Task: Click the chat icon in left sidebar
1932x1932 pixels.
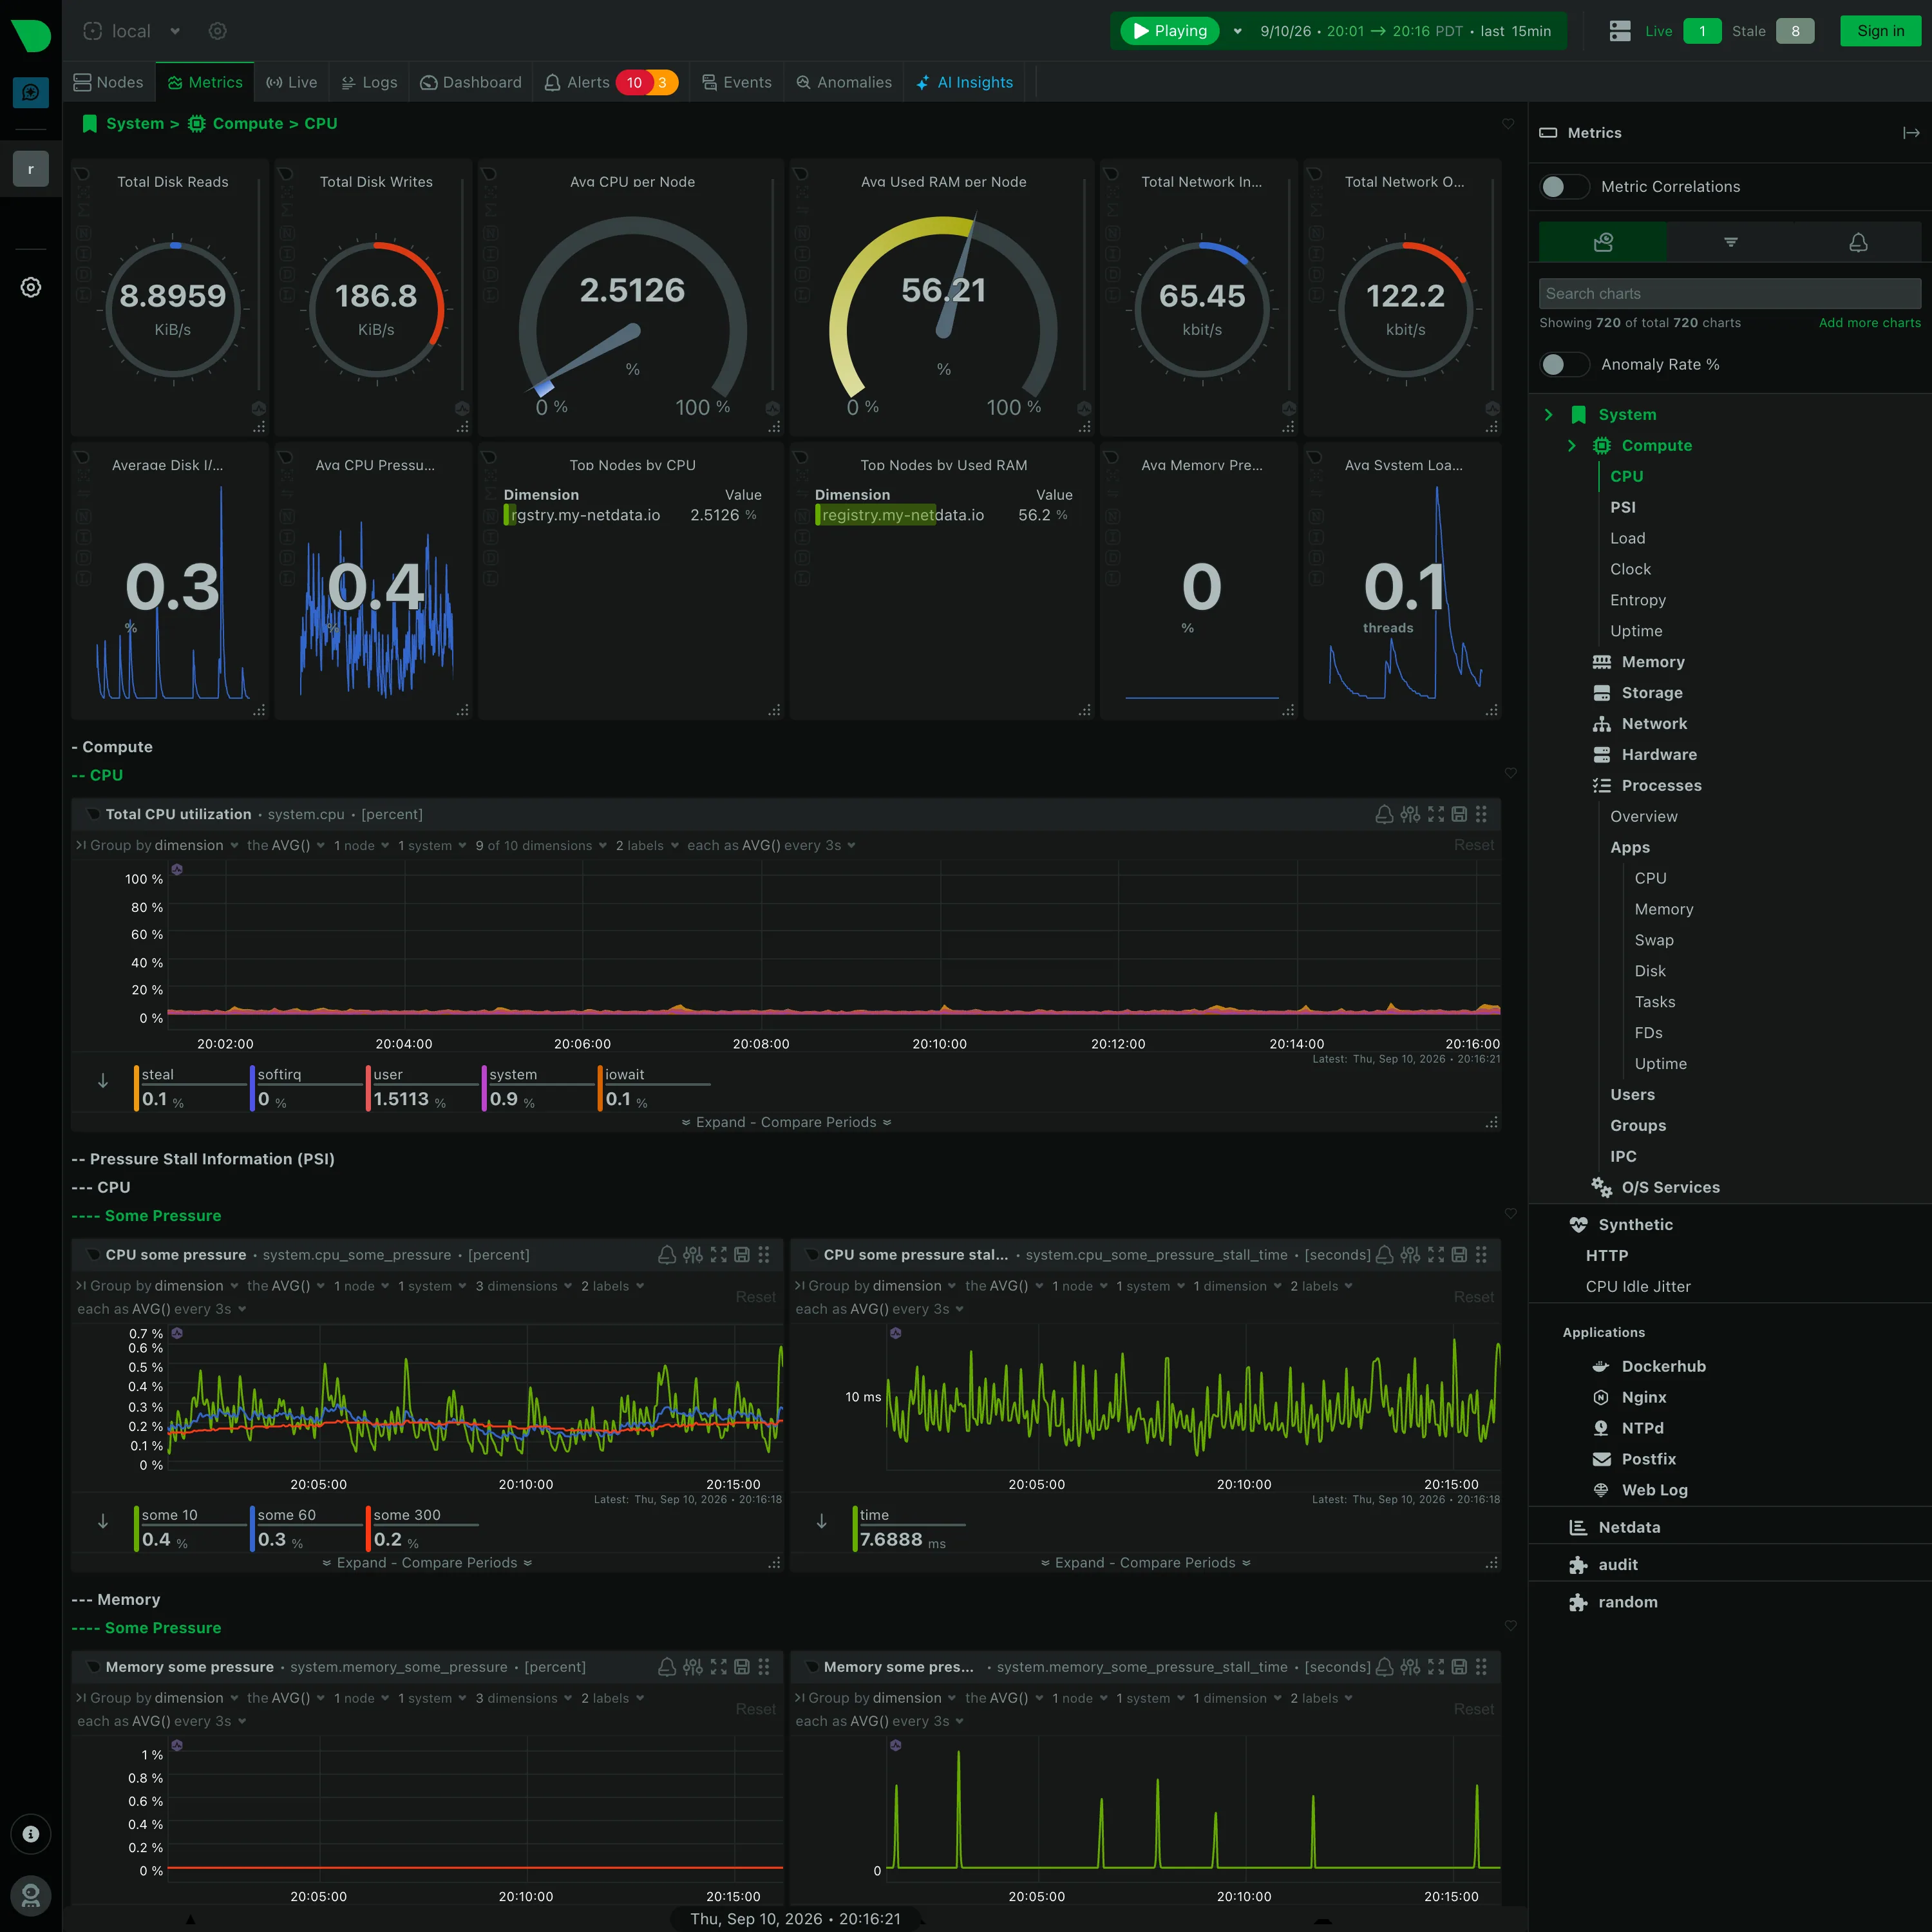Action: tap(31, 92)
